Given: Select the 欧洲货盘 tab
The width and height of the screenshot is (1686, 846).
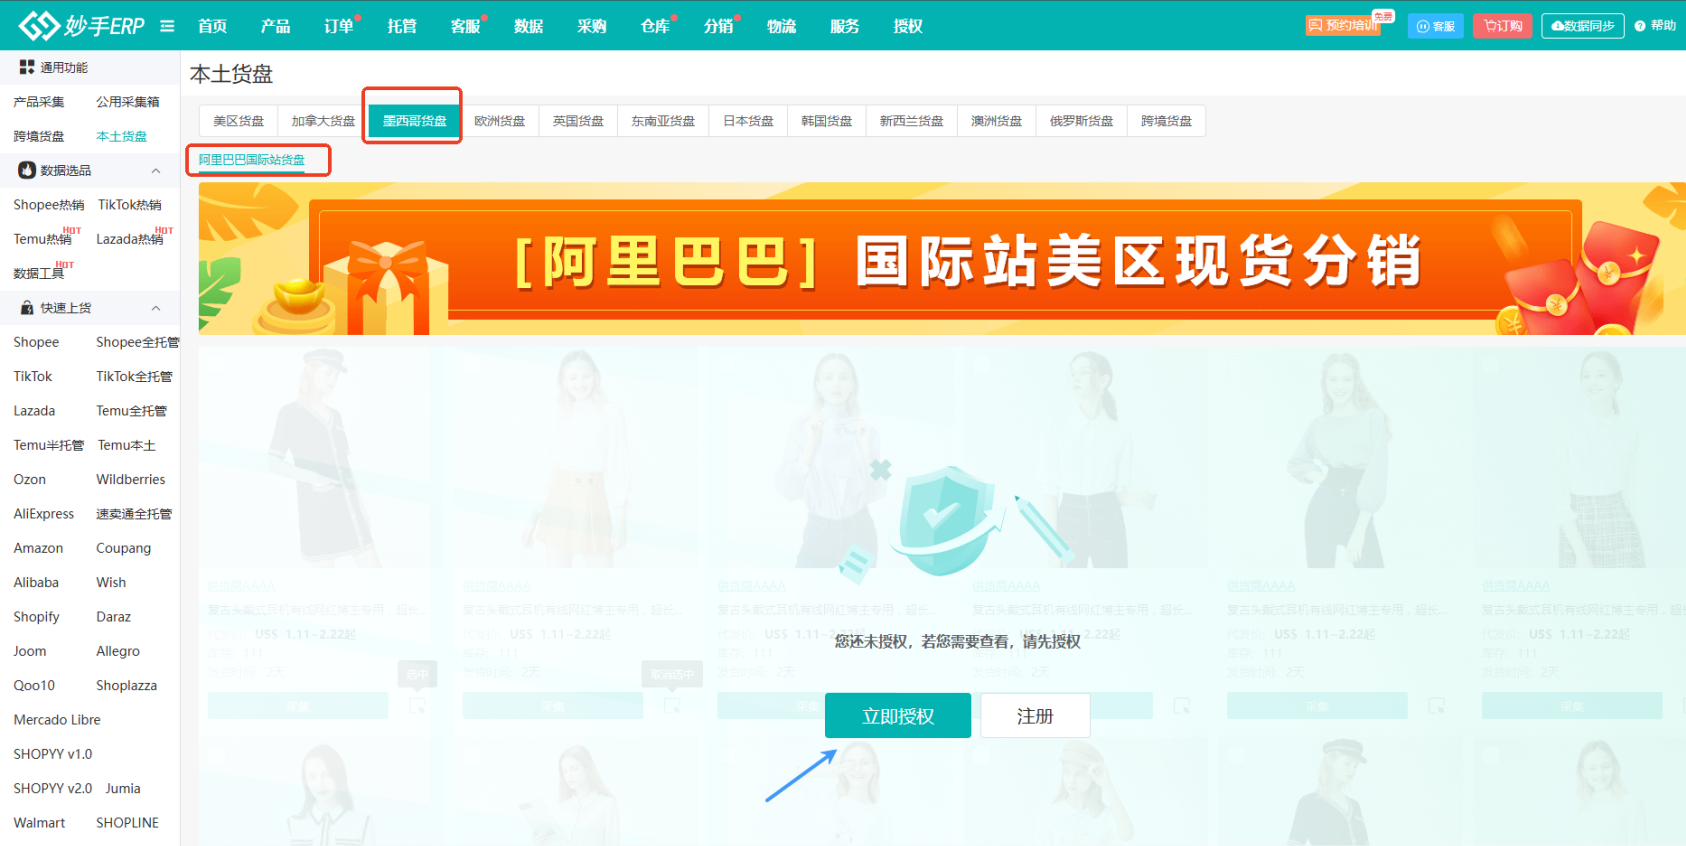Looking at the screenshot, I should tap(500, 121).
